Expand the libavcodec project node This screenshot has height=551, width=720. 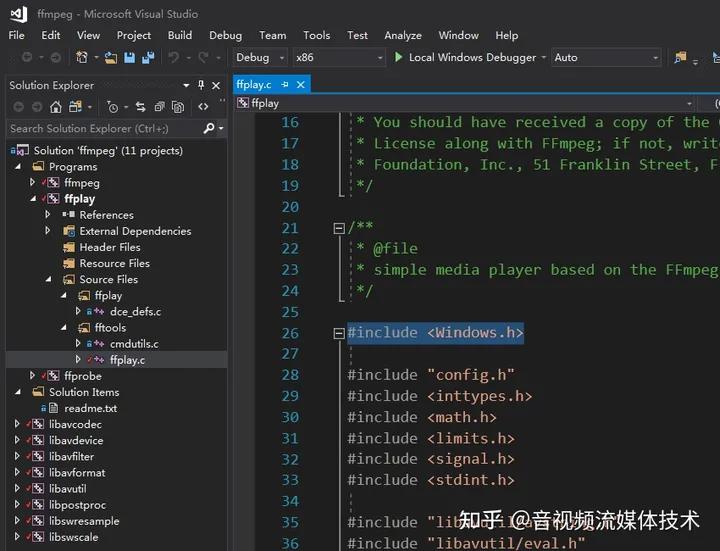point(17,424)
